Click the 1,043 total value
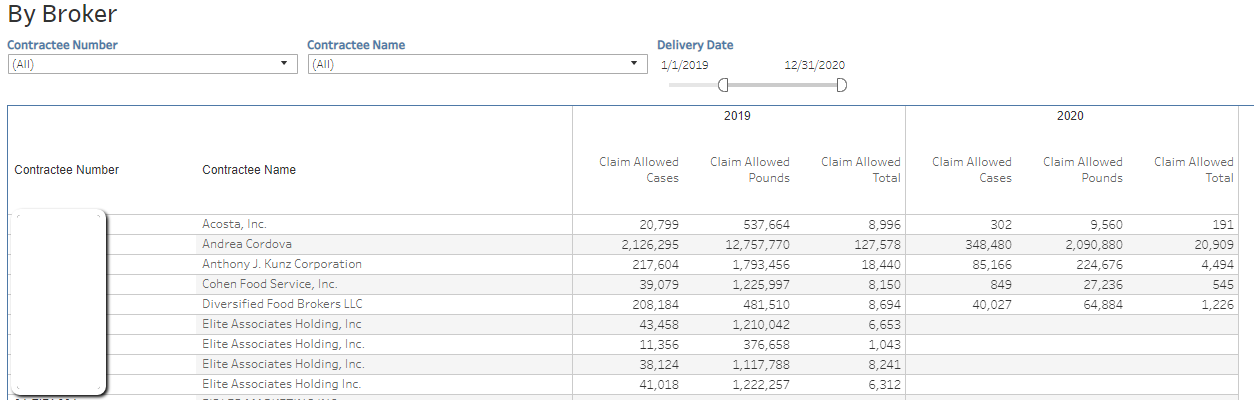1254x400 pixels. (885, 345)
